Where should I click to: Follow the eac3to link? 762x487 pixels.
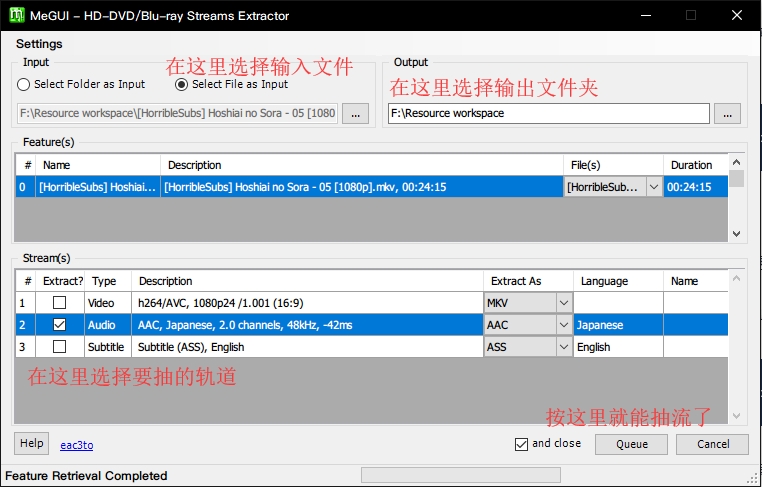click(x=76, y=445)
